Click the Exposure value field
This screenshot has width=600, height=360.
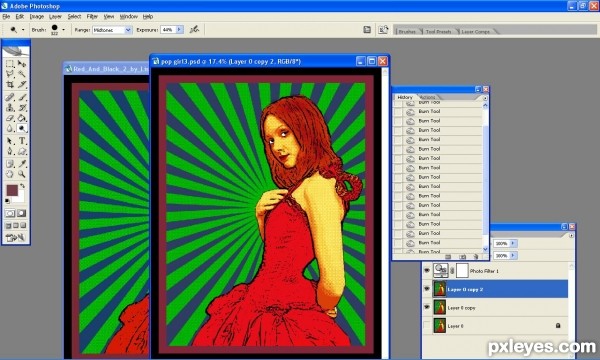click(x=168, y=29)
